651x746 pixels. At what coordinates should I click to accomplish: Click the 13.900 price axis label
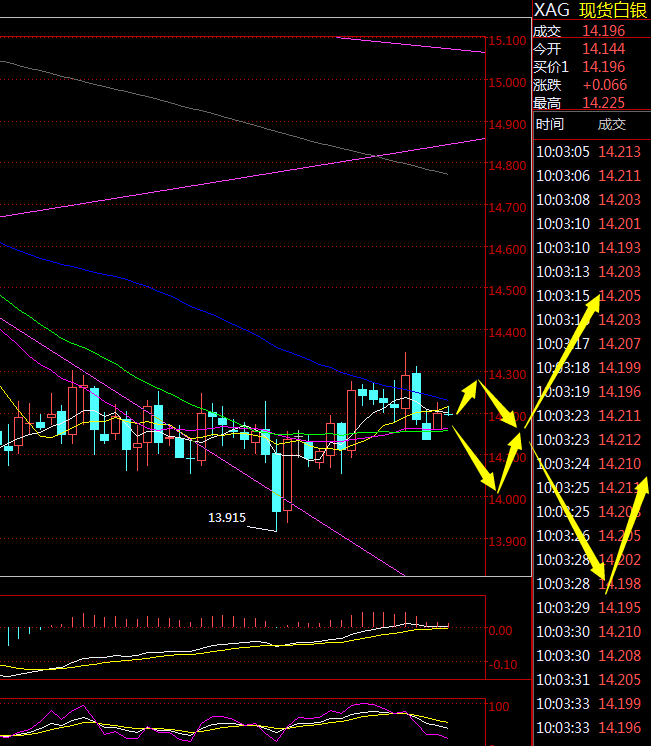507,541
